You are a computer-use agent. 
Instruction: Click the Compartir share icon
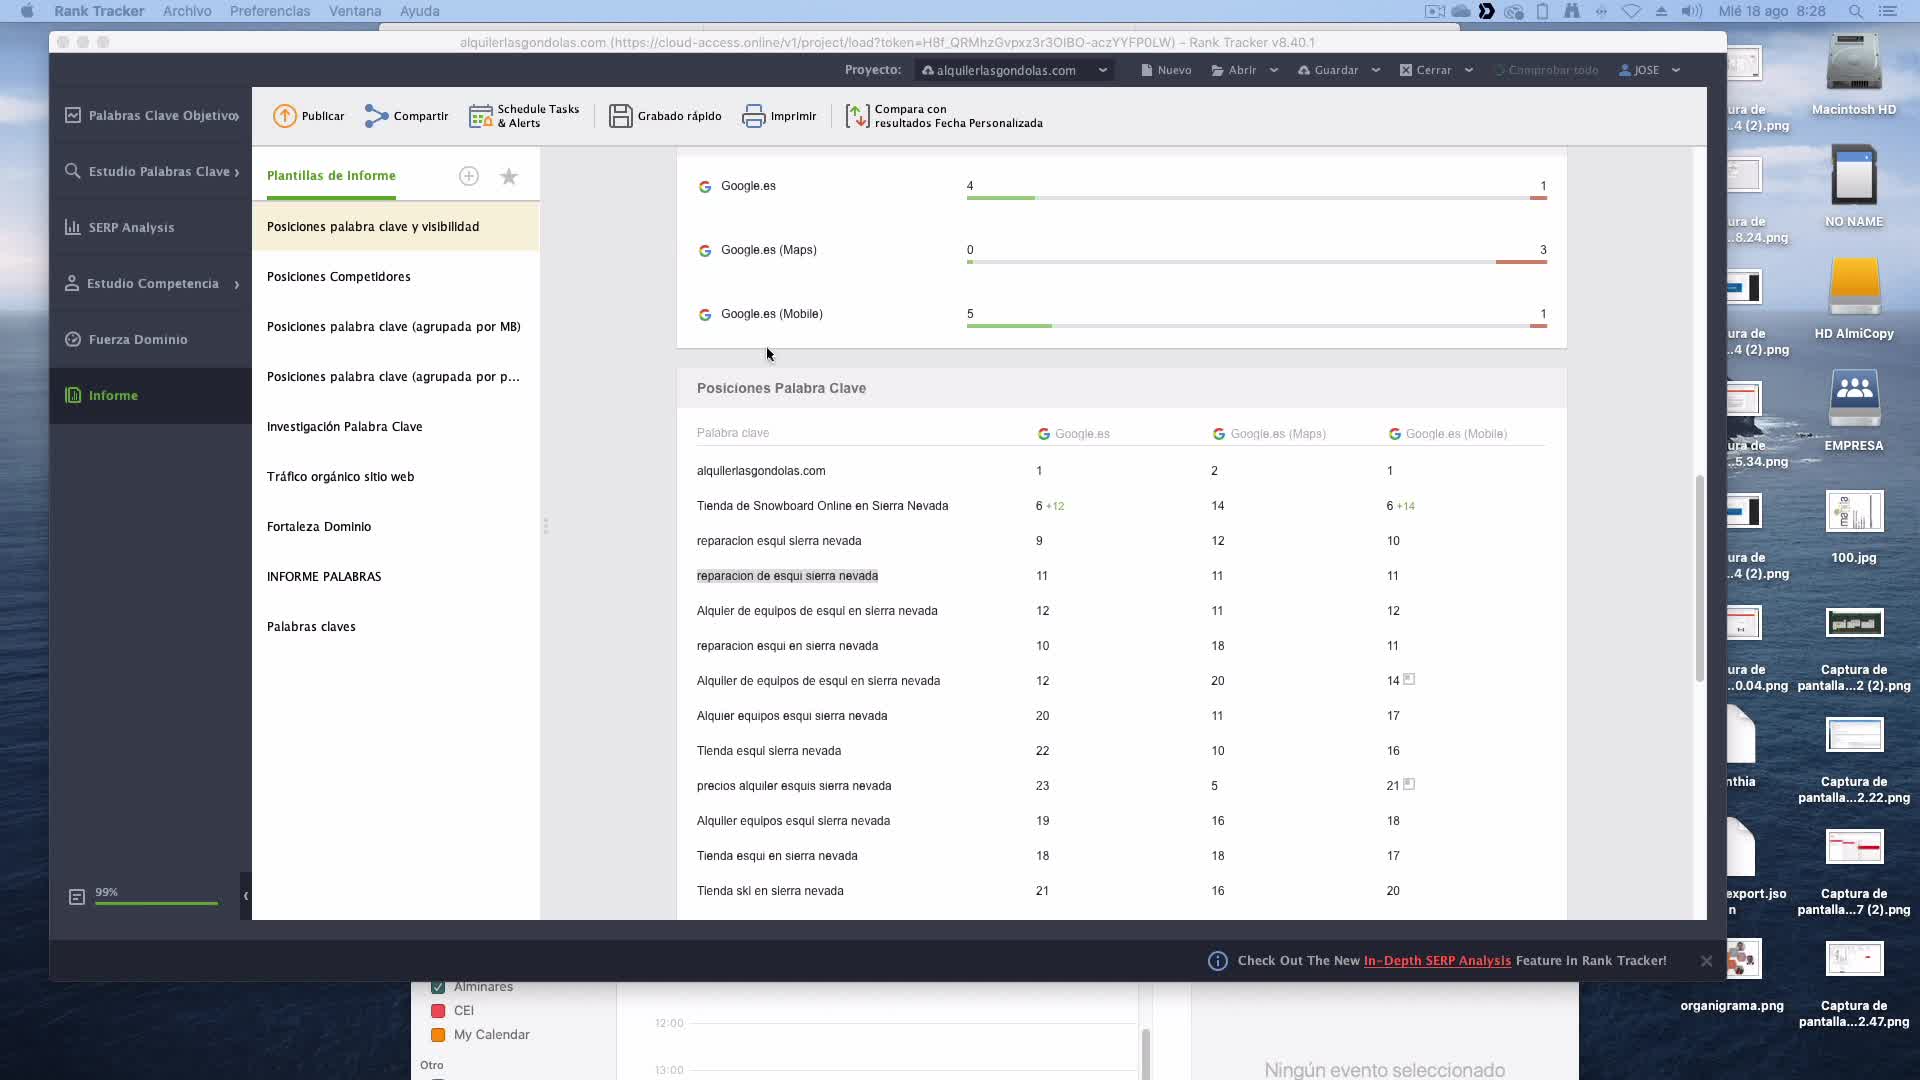point(376,116)
